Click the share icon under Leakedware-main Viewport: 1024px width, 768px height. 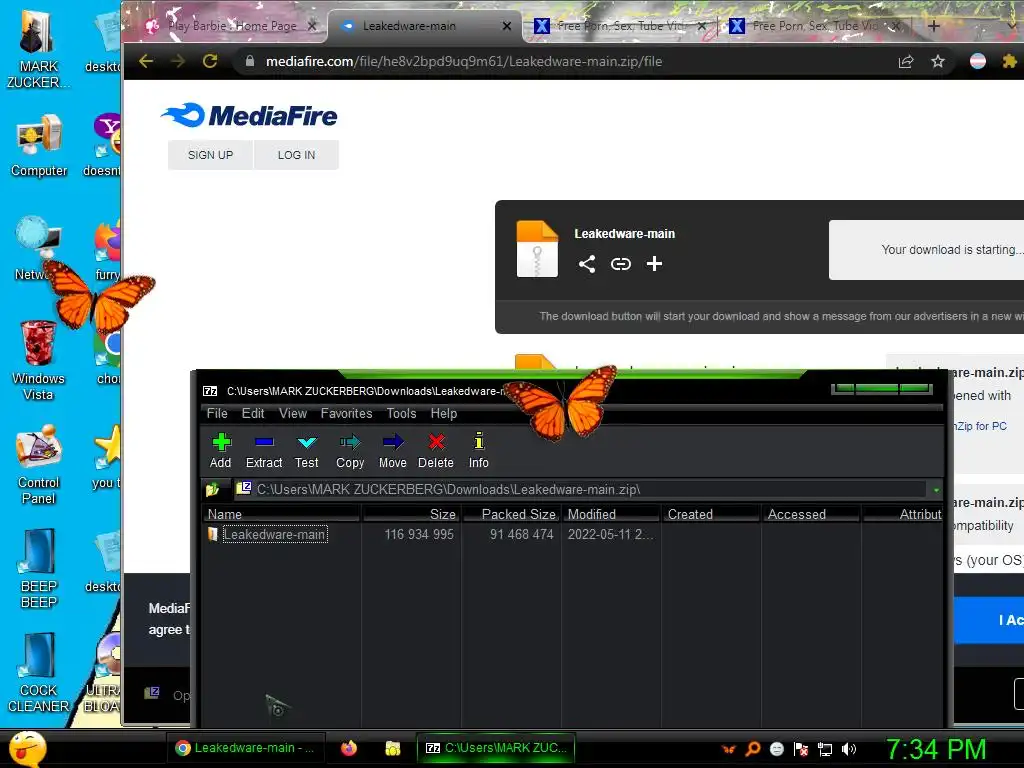pos(586,264)
